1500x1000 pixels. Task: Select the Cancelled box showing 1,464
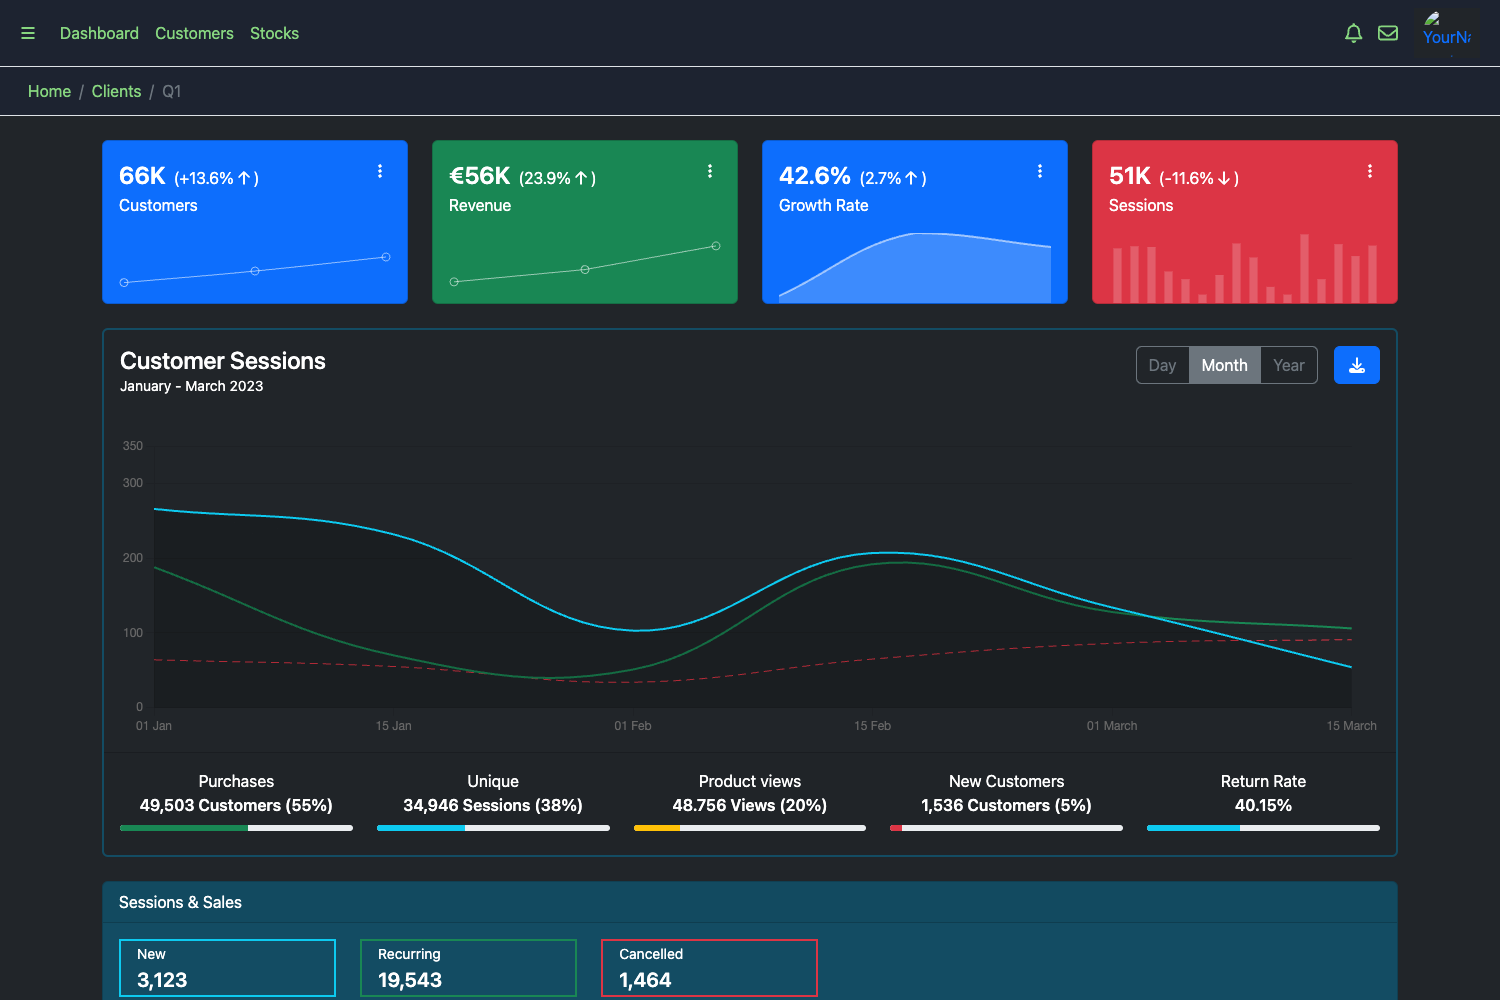pos(709,967)
